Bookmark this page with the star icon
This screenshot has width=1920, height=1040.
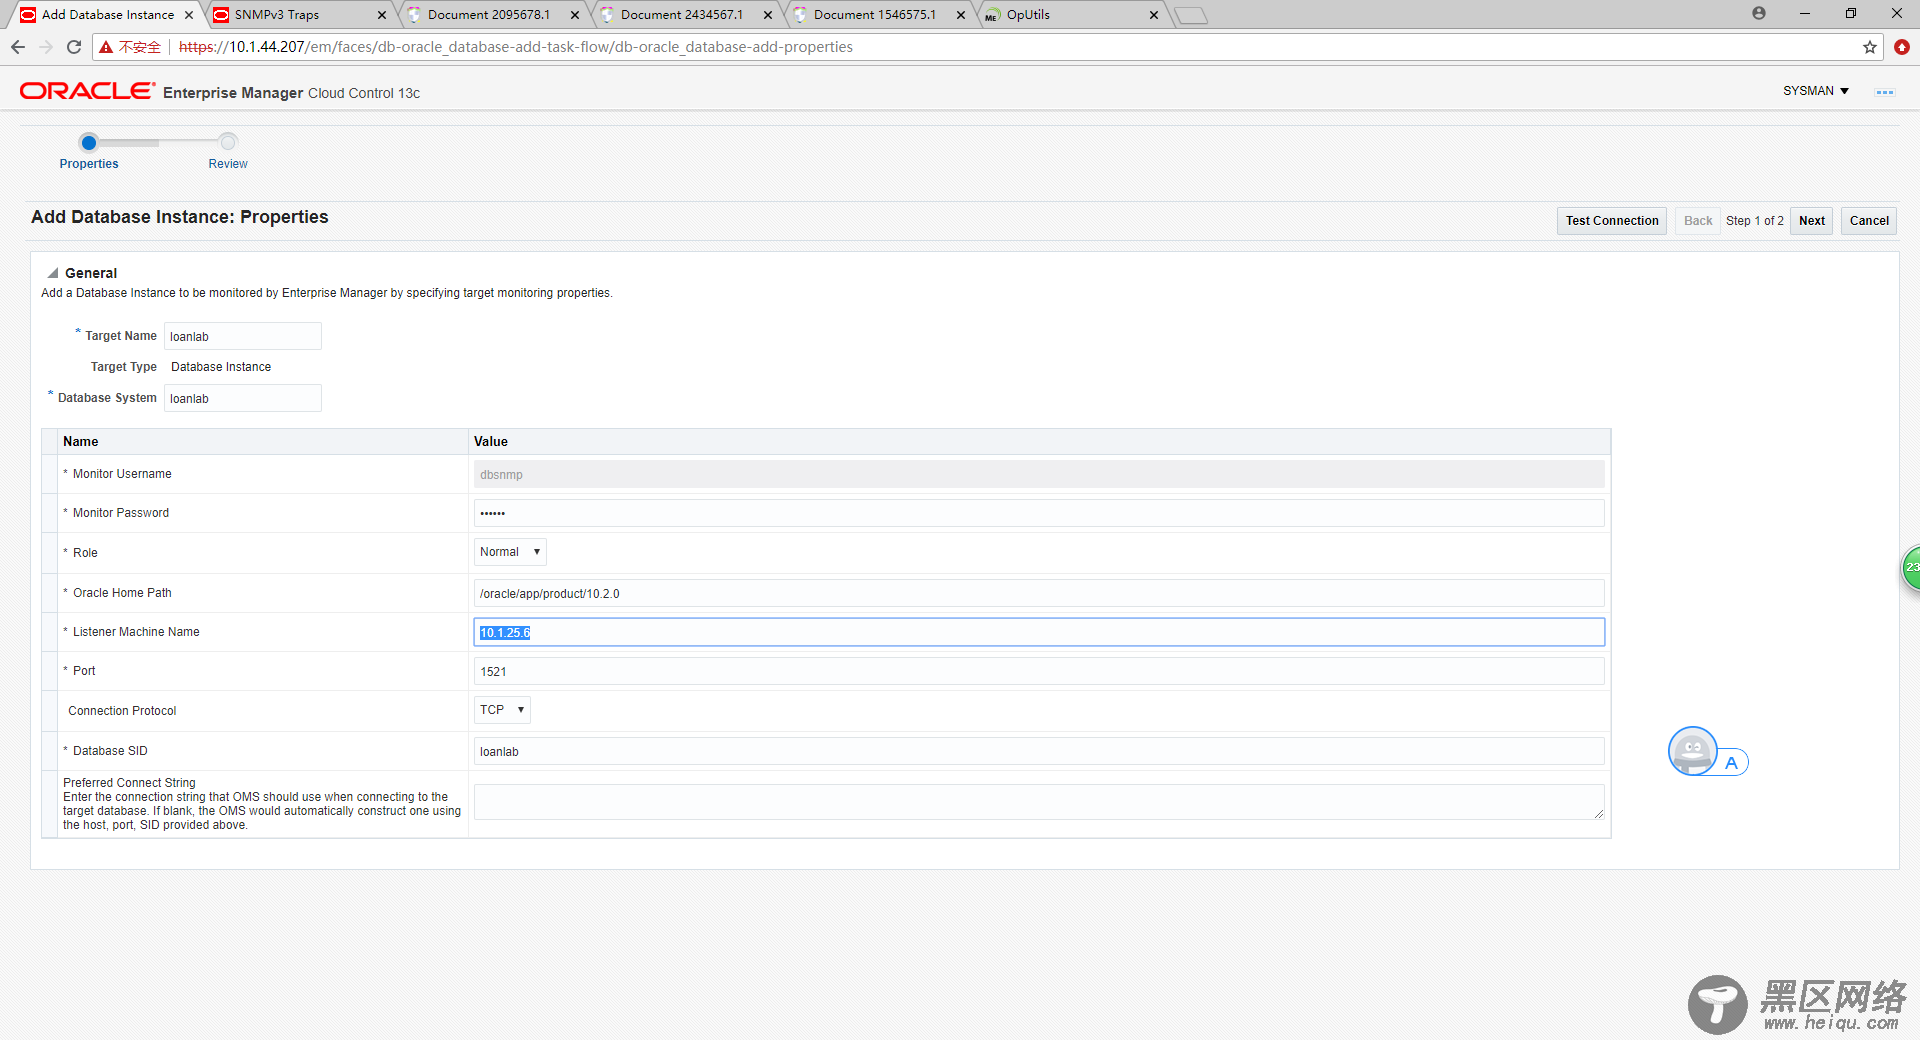[1870, 47]
